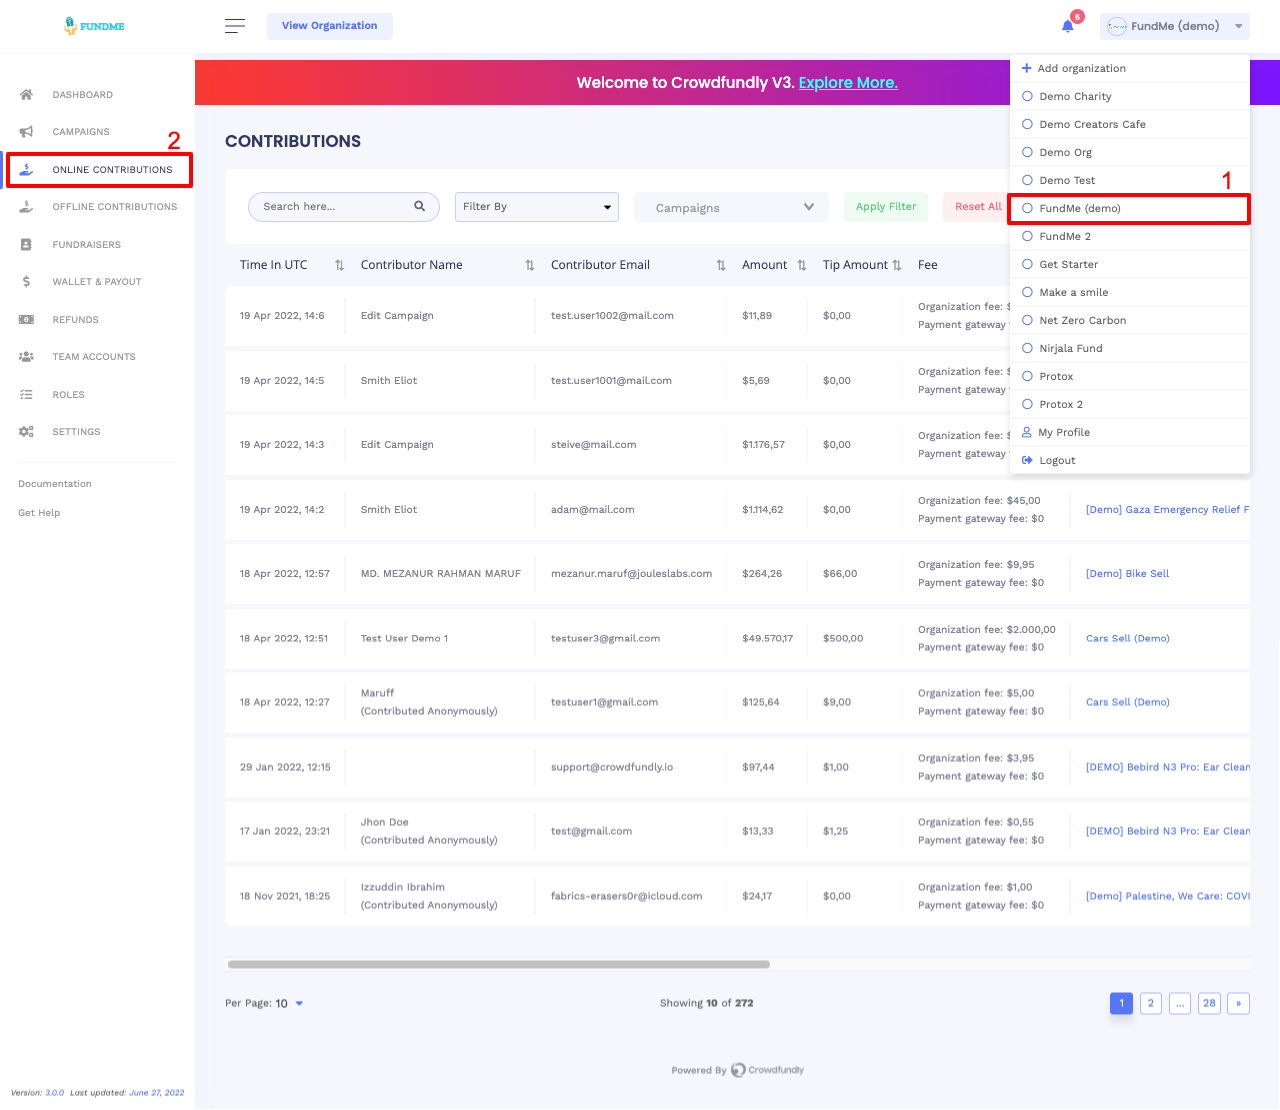1280x1110 pixels.
Task: Choose Protox 2 from the organization menu
Action: 1130,404
